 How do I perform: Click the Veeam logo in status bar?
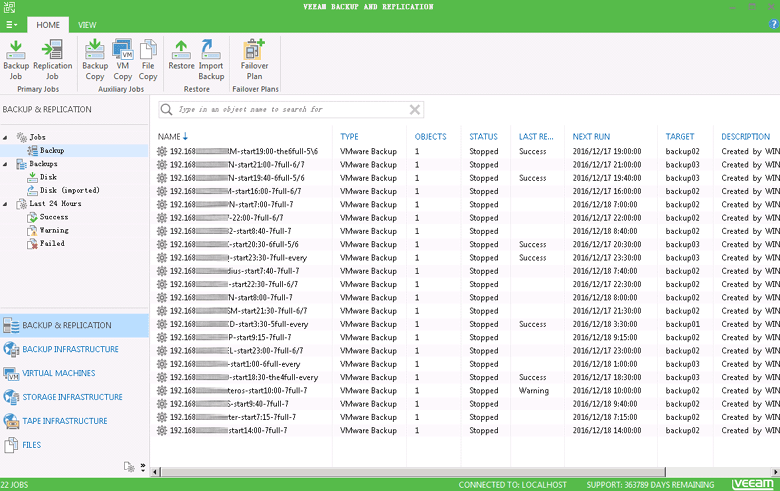click(753, 484)
